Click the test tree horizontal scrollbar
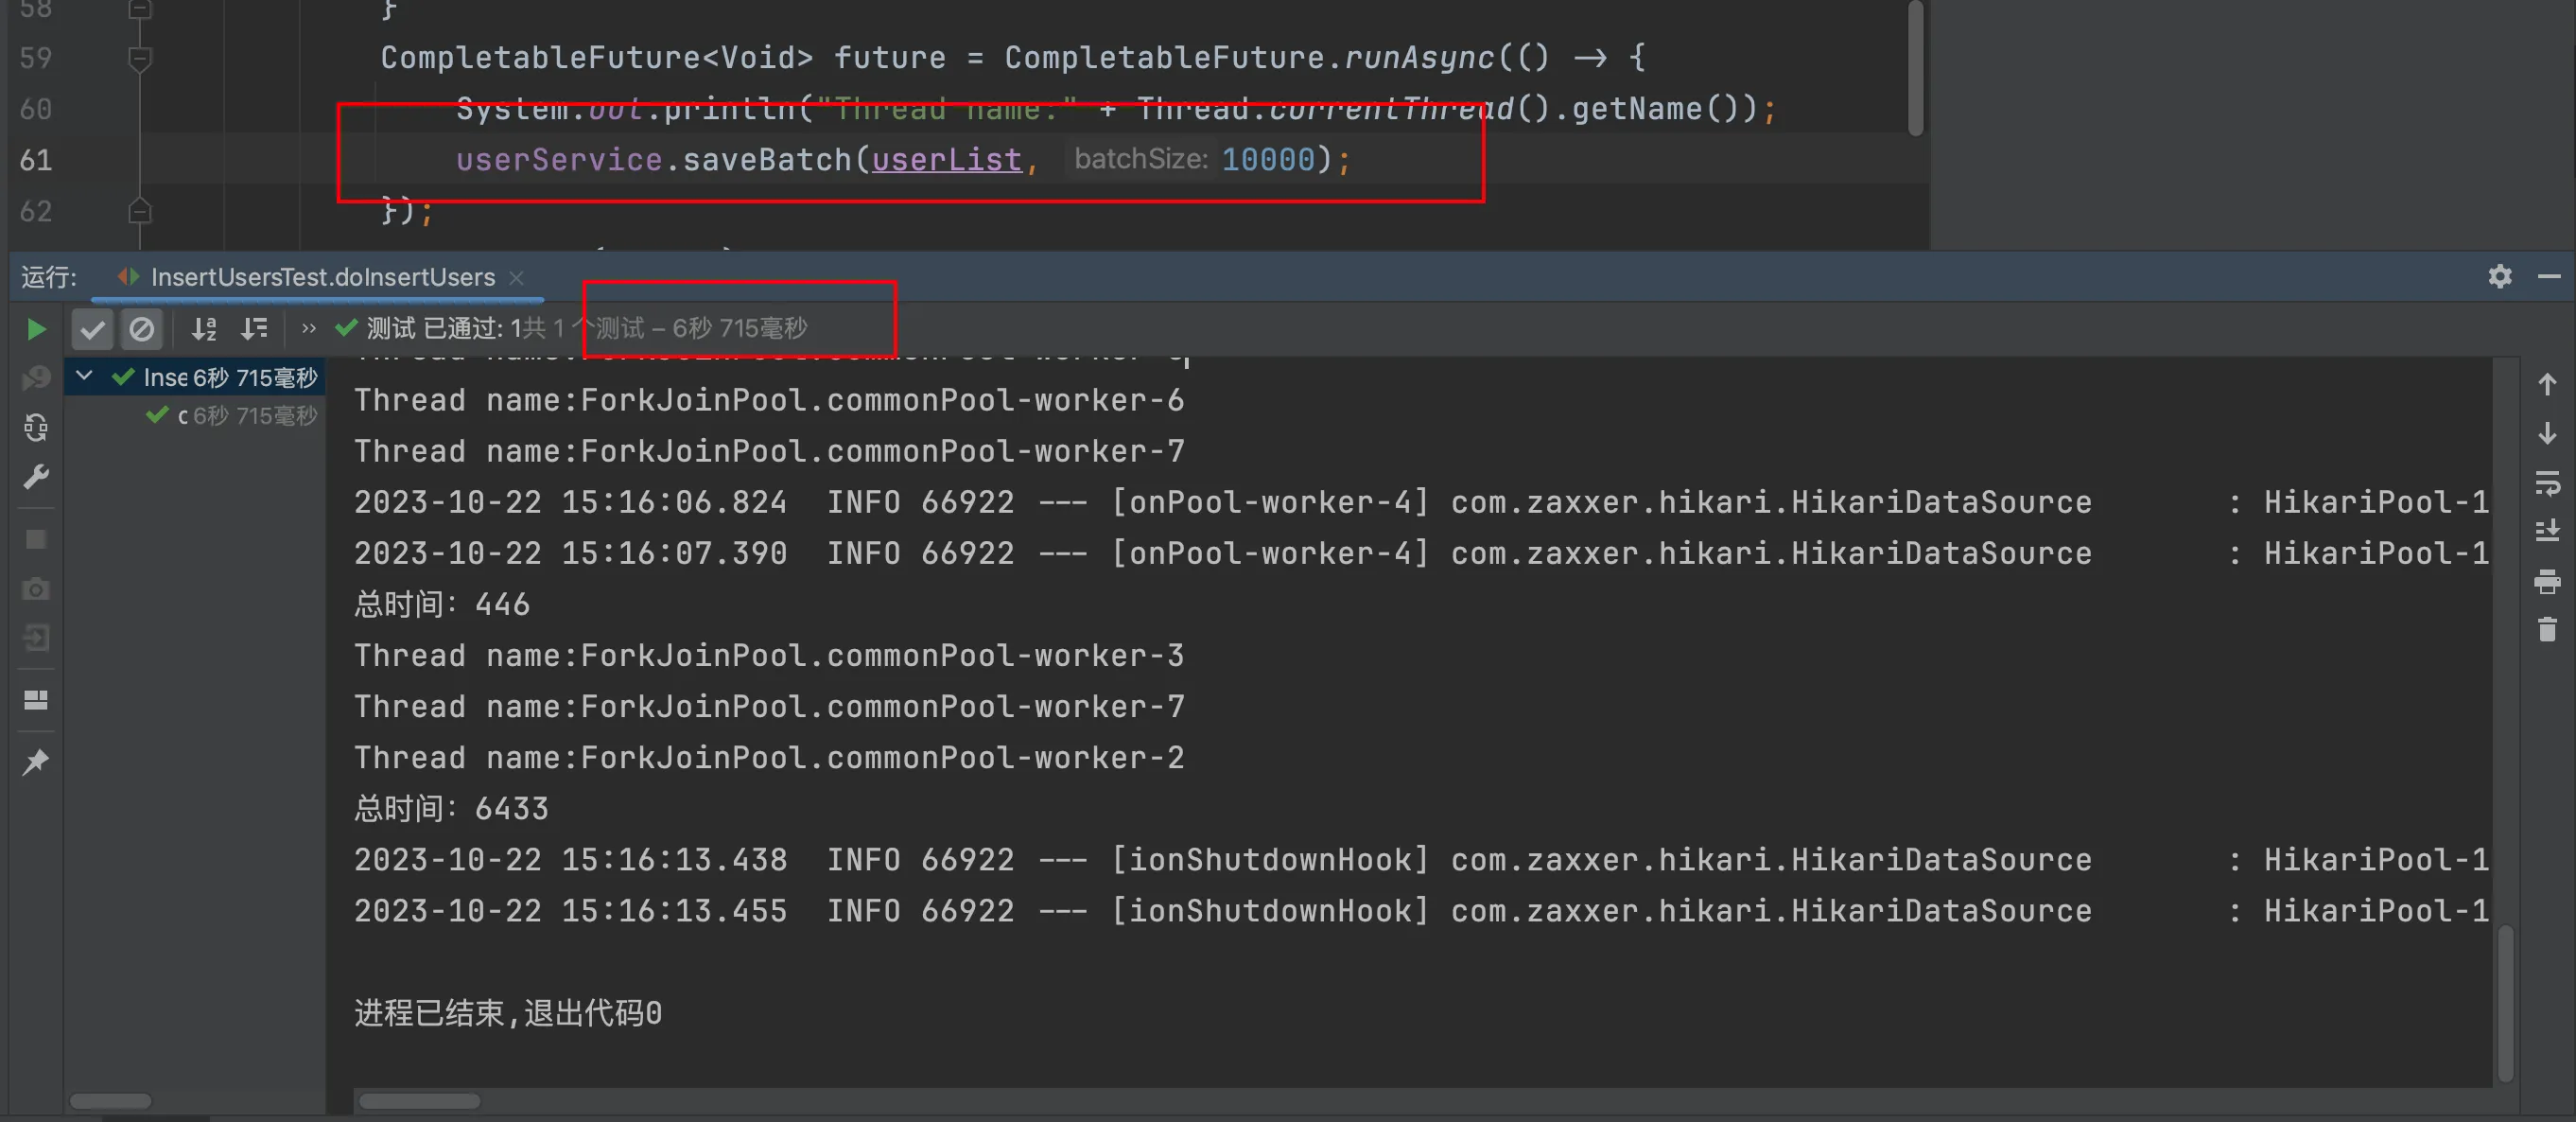Image resolution: width=2576 pixels, height=1122 pixels. tap(111, 1101)
